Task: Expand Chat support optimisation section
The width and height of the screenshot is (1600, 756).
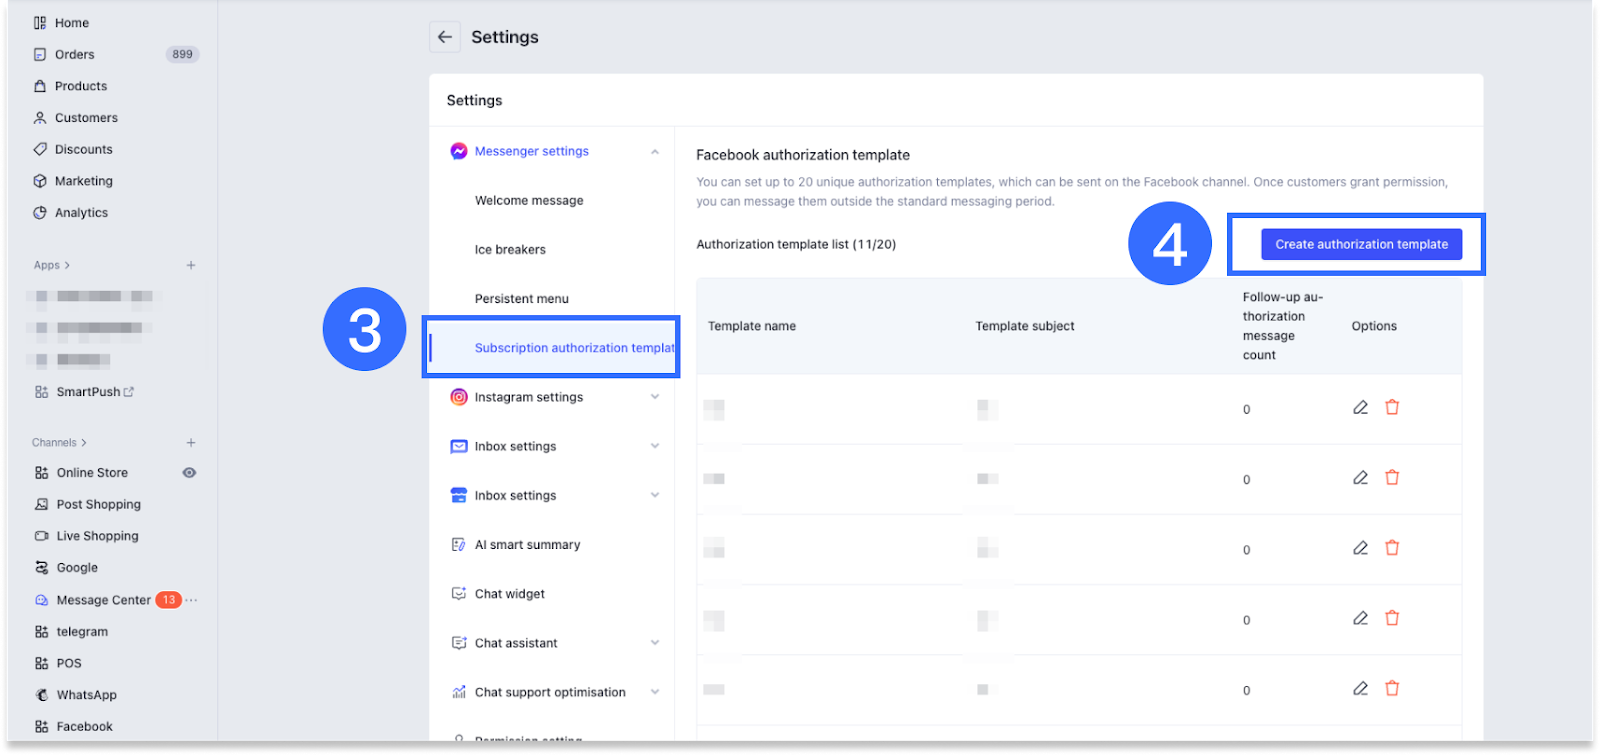Action: click(x=655, y=692)
